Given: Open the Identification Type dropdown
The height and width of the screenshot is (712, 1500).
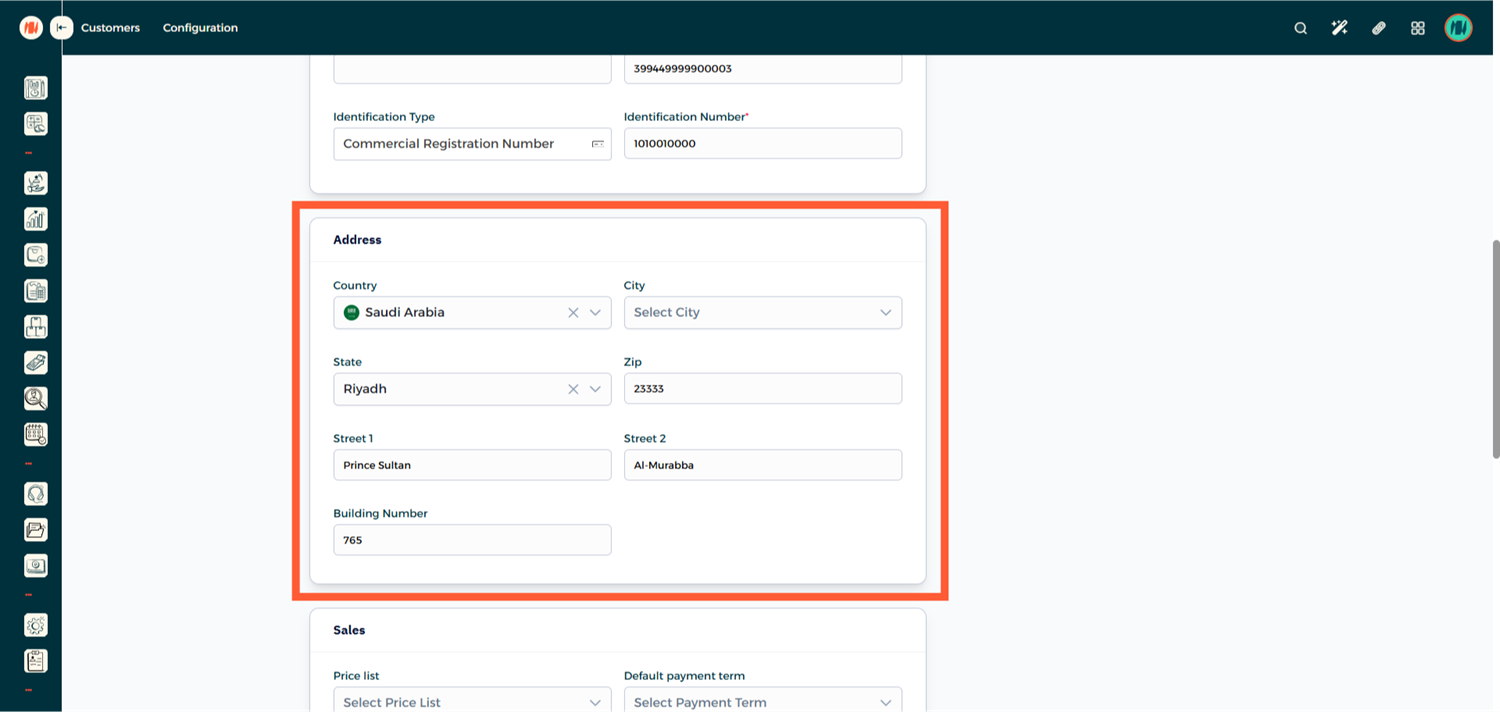Looking at the screenshot, I should (471, 144).
